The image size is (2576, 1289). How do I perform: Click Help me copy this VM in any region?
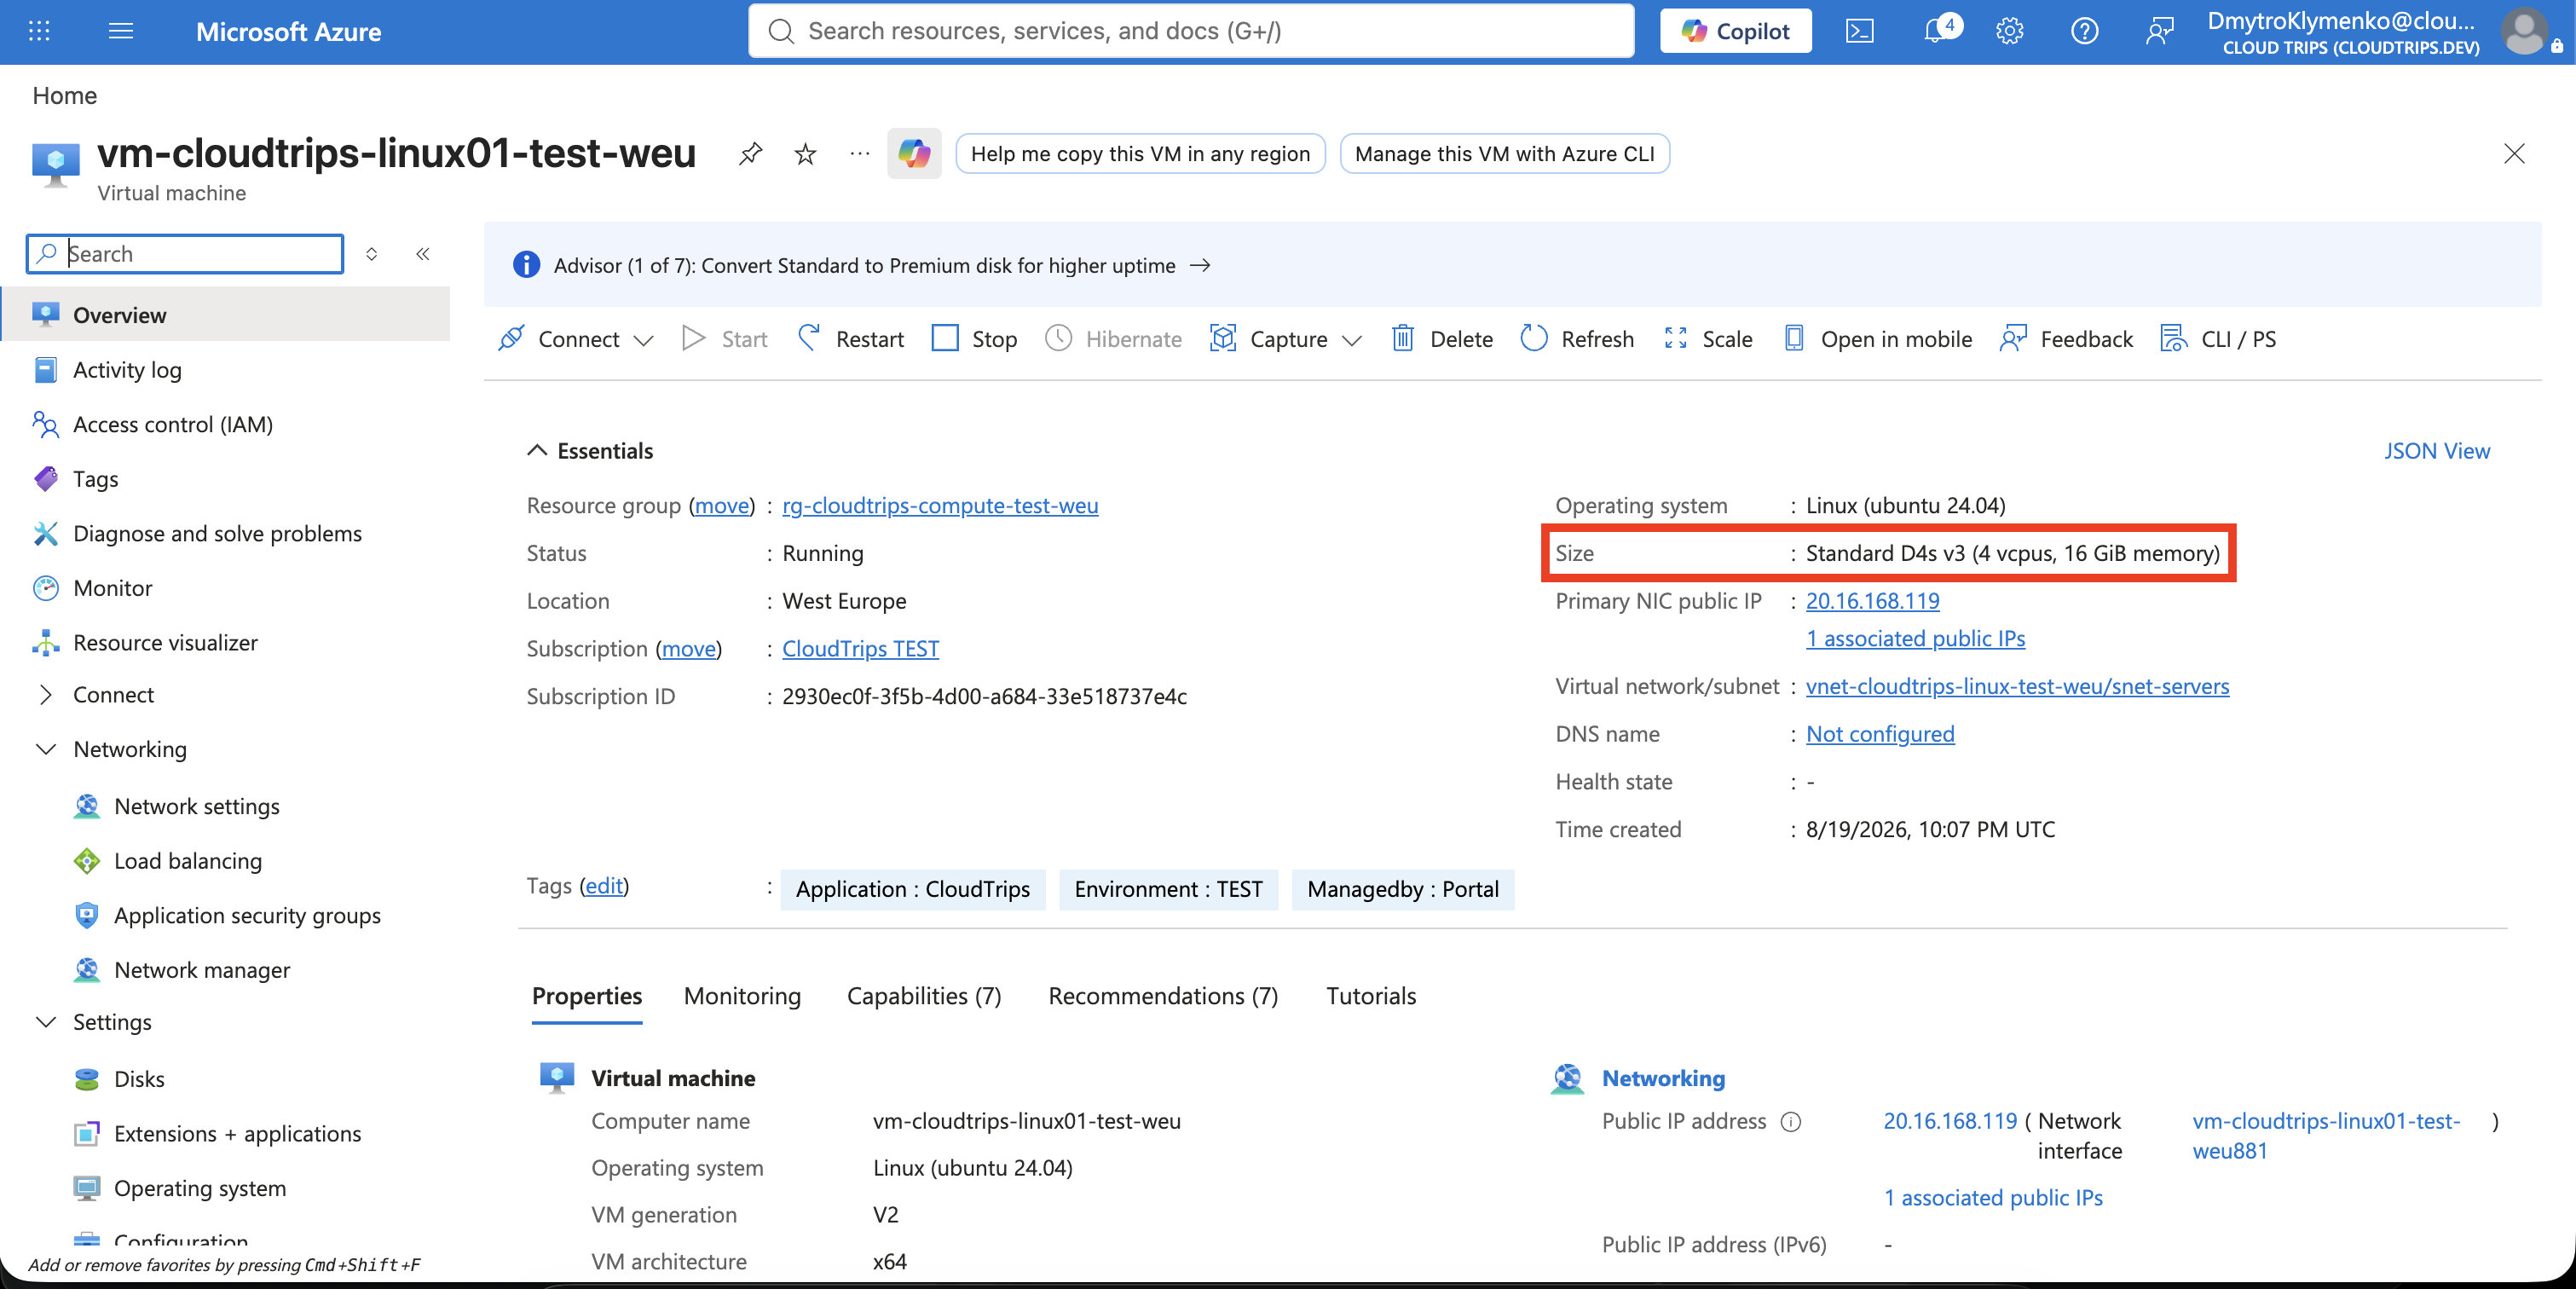click(x=1140, y=154)
